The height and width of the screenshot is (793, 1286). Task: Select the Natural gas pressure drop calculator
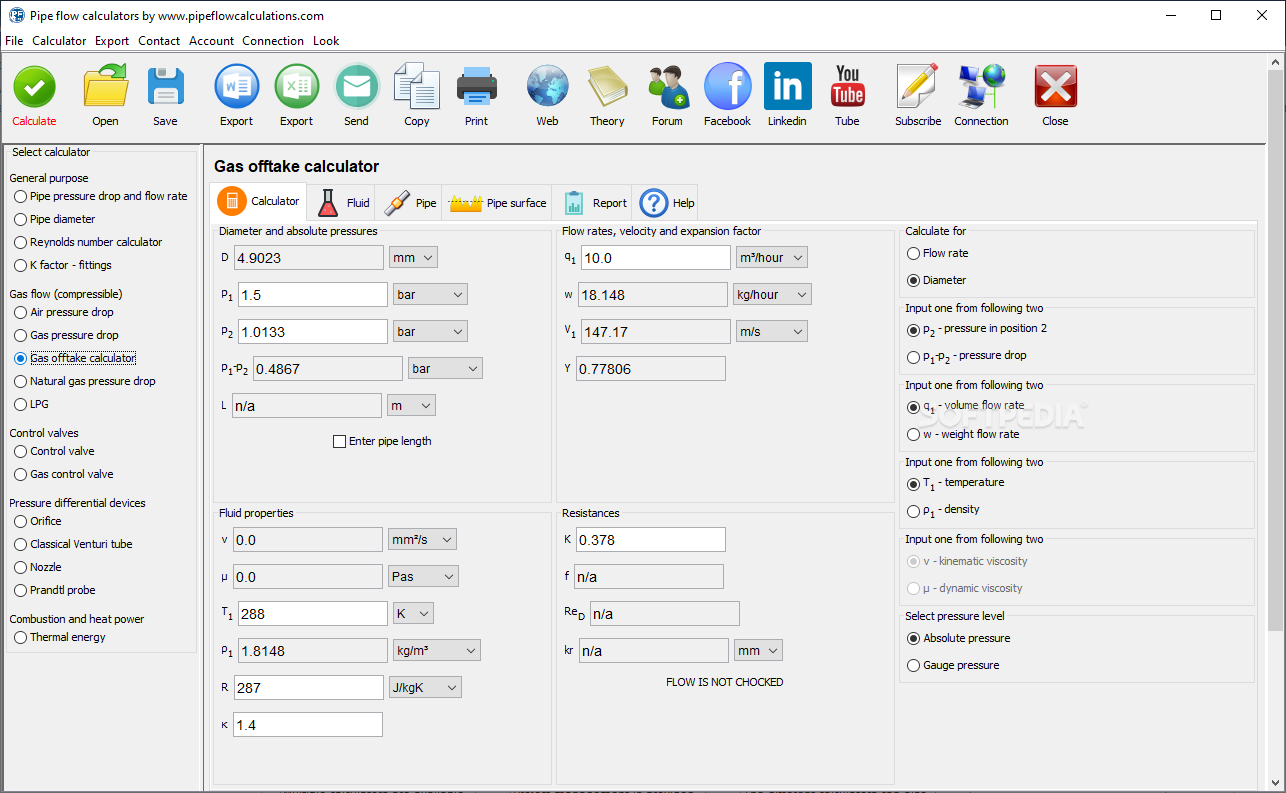[x=85, y=381]
